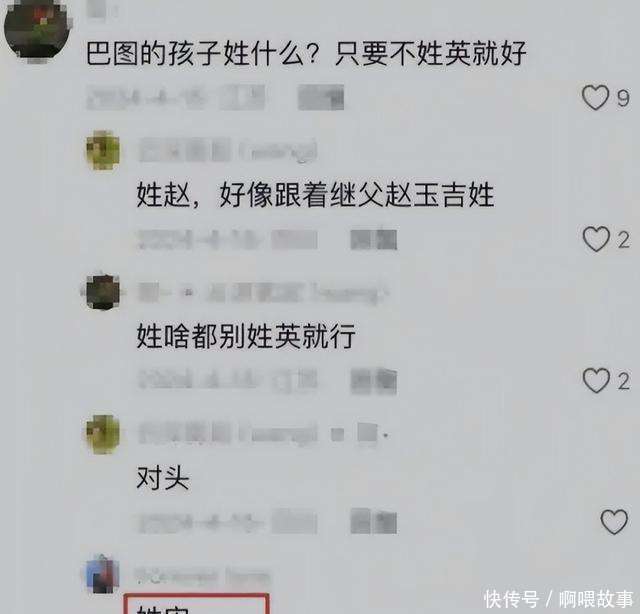This screenshot has height=614, width=640.
Task: Select reply text 姓啥都别姓英就行
Action: (246, 336)
